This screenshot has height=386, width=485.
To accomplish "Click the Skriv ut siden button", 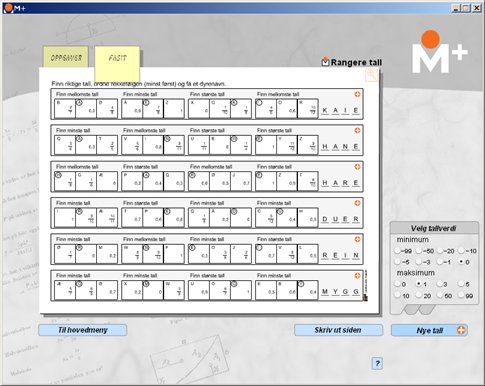I will (x=338, y=330).
